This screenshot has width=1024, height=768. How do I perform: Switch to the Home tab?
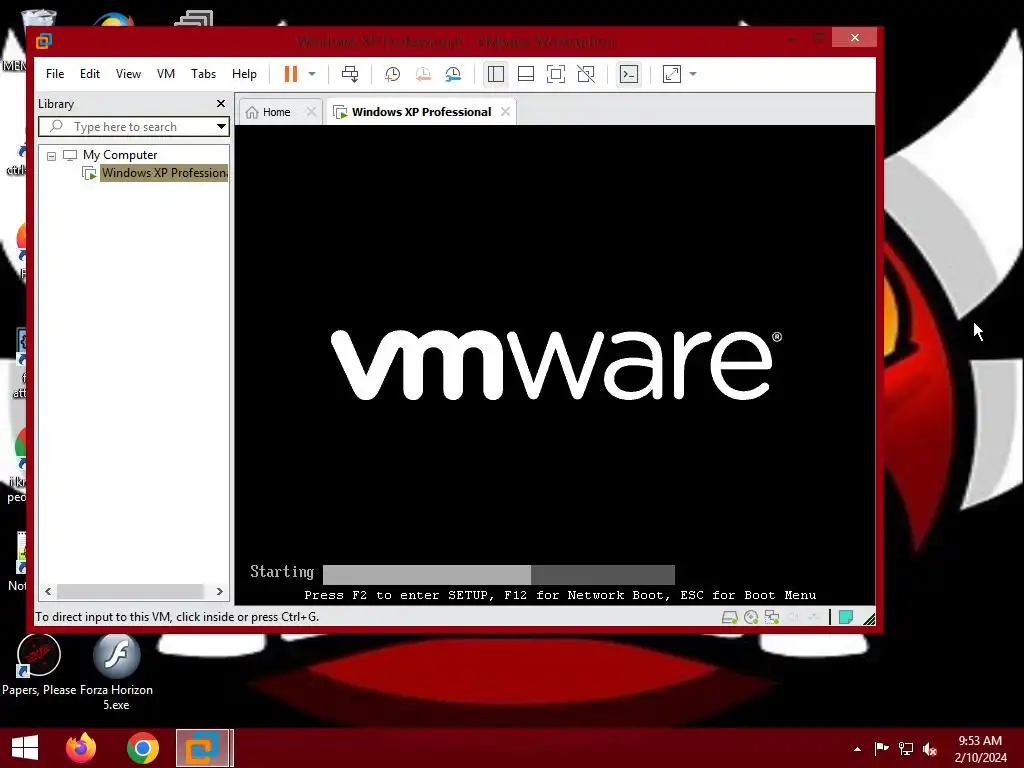tap(276, 112)
